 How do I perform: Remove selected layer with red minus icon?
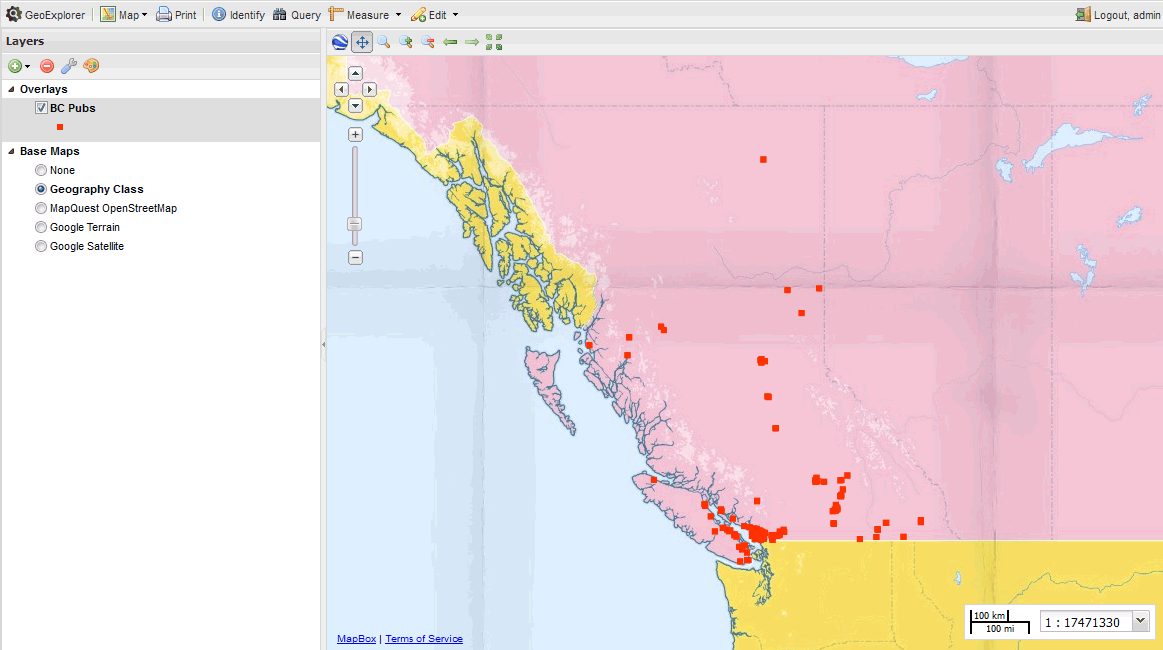pos(47,66)
